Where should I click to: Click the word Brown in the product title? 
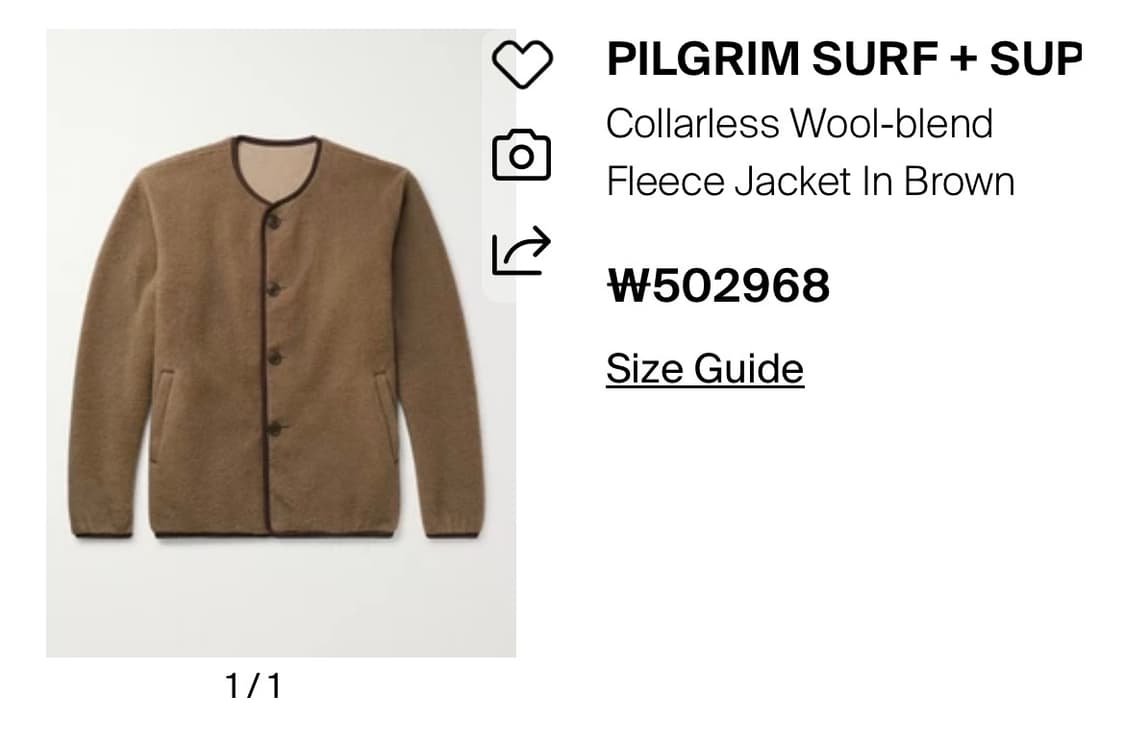pos(959,181)
